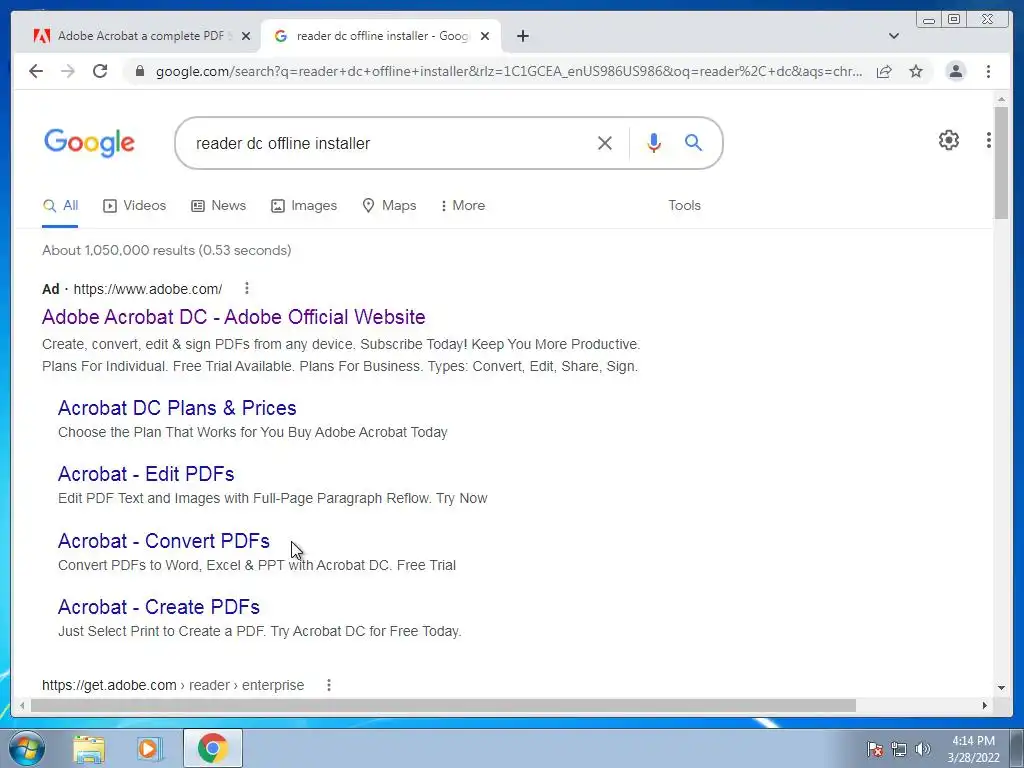Open Adobe Acrobat DC Official Website link
The width and height of the screenshot is (1024, 768).
pyautogui.click(x=234, y=317)
